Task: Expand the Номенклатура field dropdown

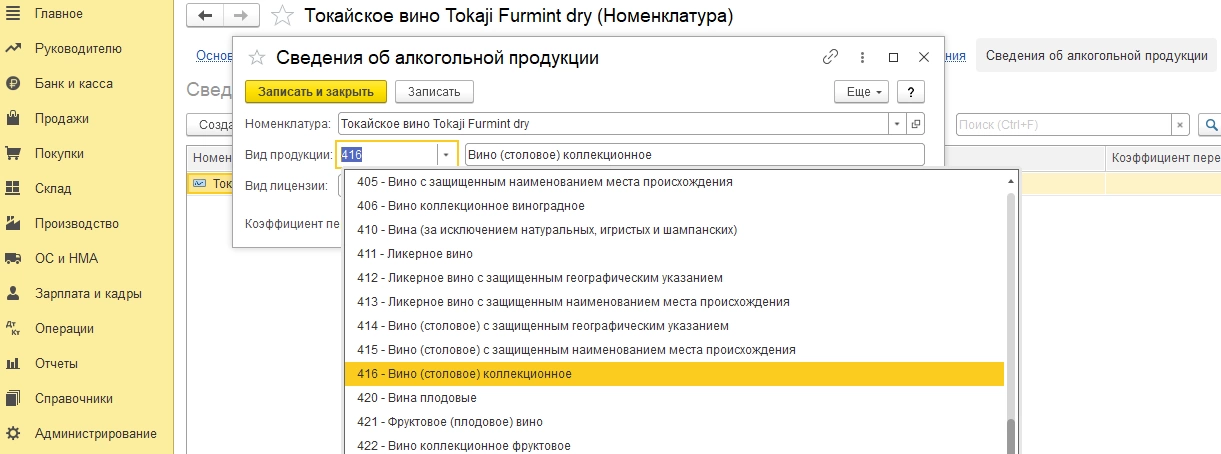Action: 897,124
